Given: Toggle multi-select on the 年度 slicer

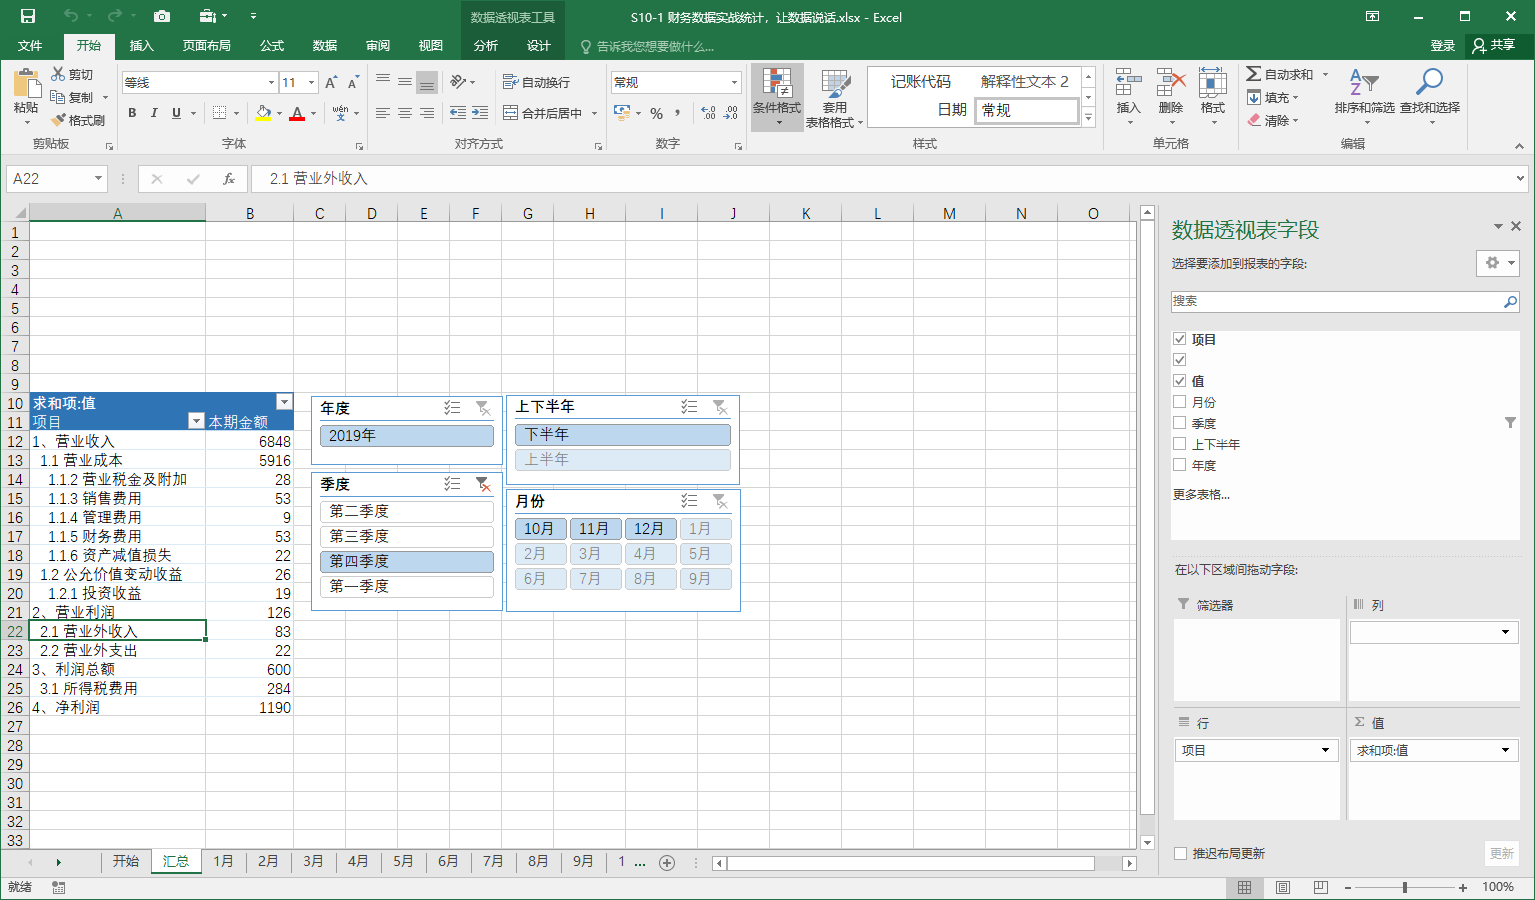Looking at the screenshot, I should pos(453,408).
